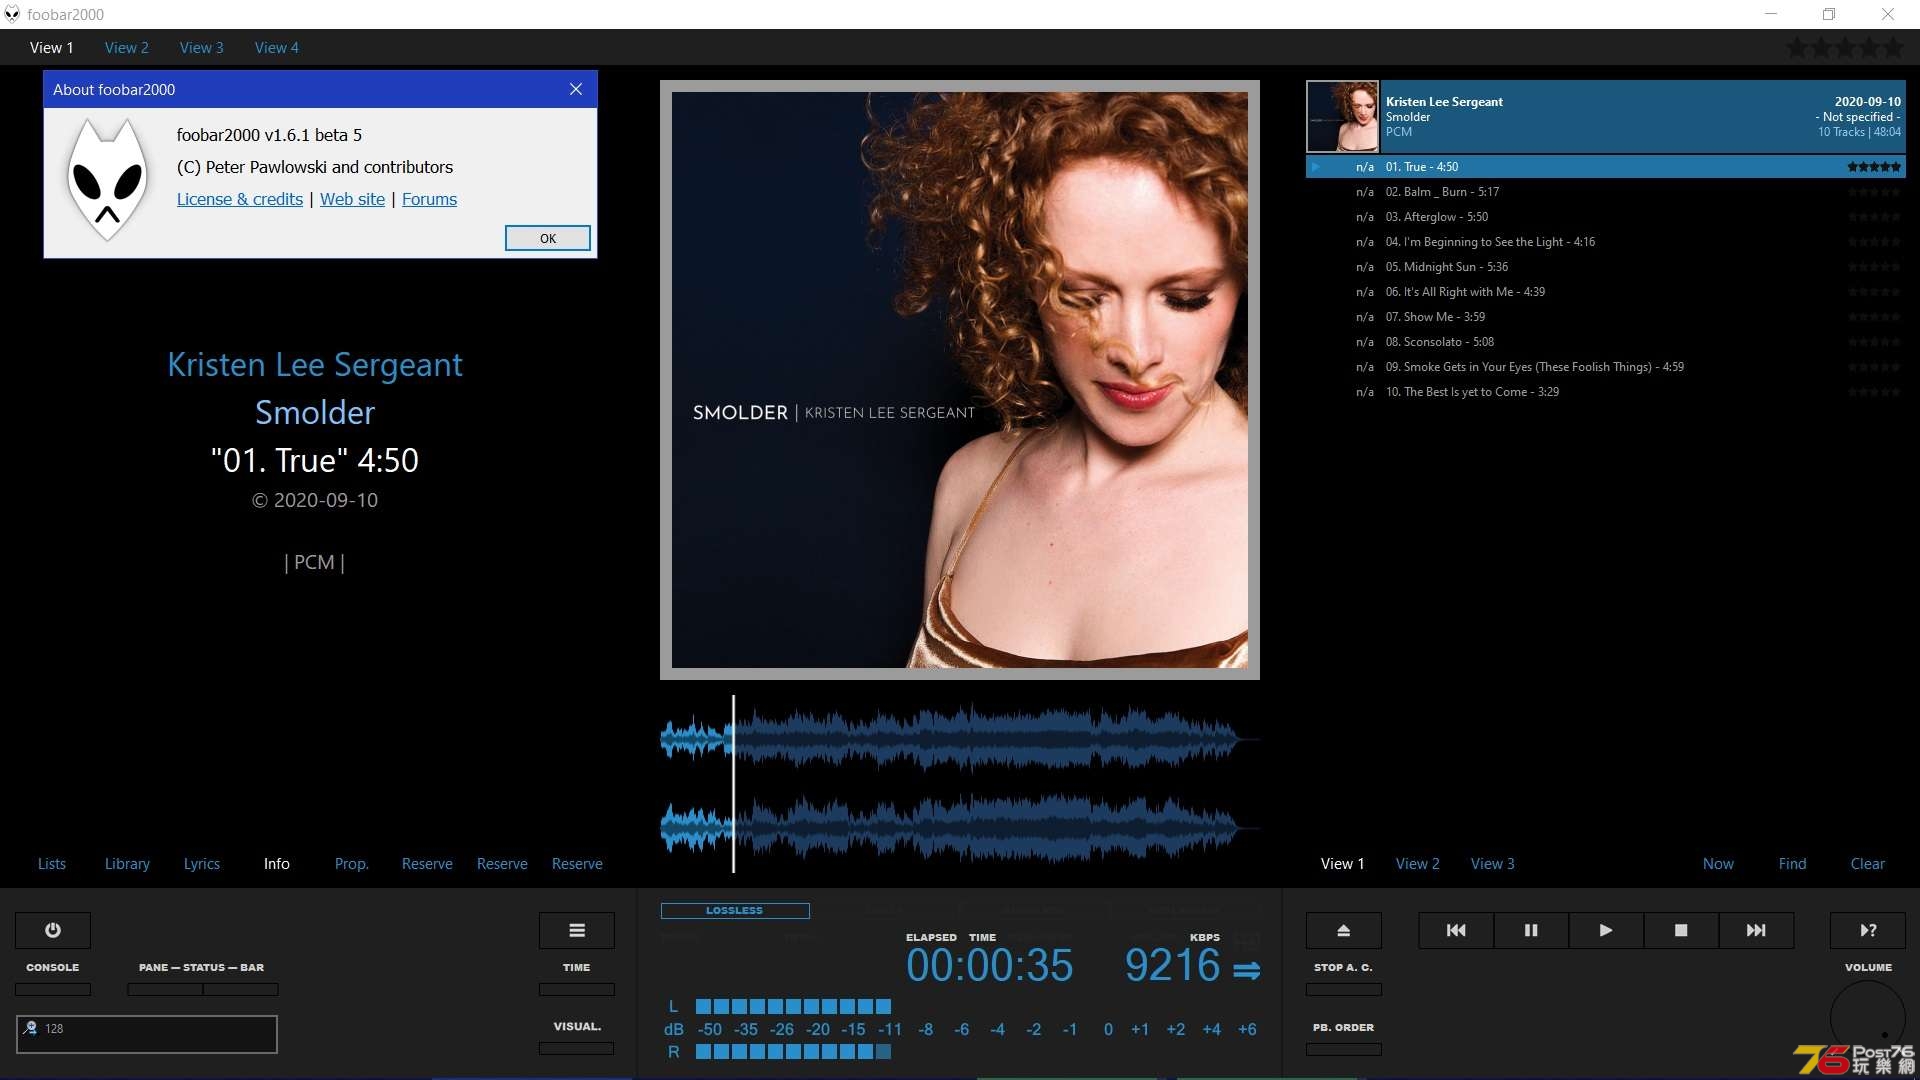
Task: Click the volume knob
Action: click(1868, 1018)
